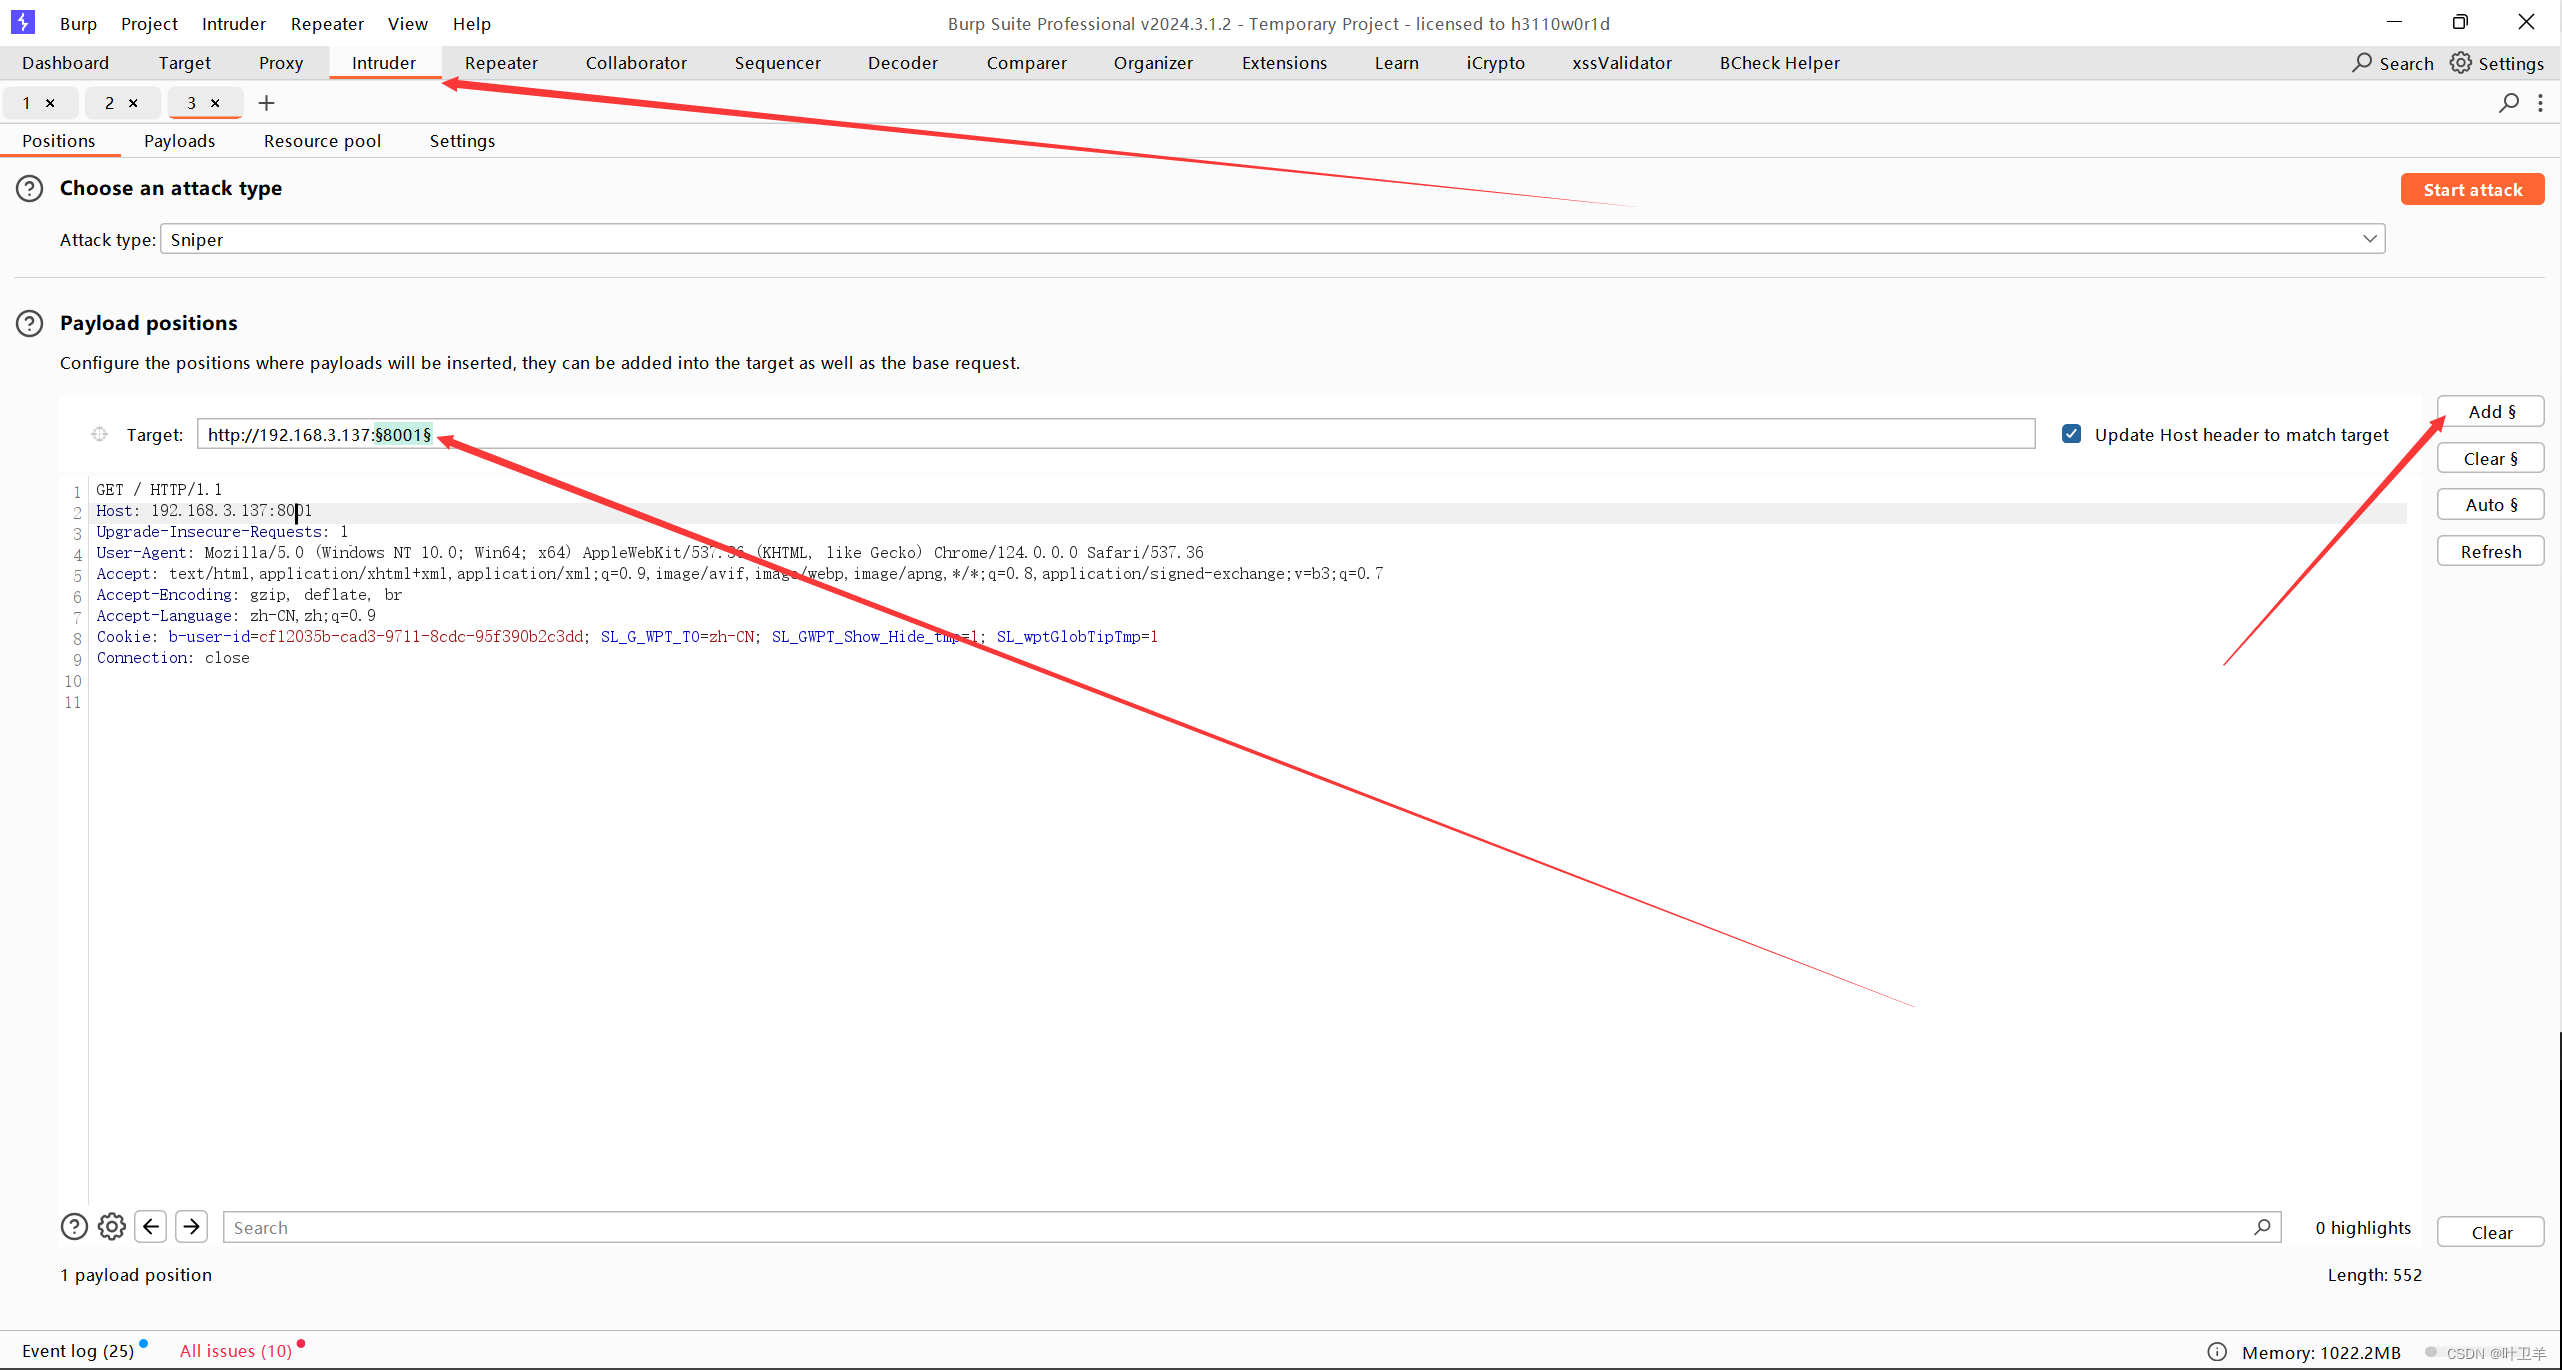The height and width of the screenshot is (1370, 2562).
Task: Select Intruder attack tab 1
Action: [x=26, y=103]
